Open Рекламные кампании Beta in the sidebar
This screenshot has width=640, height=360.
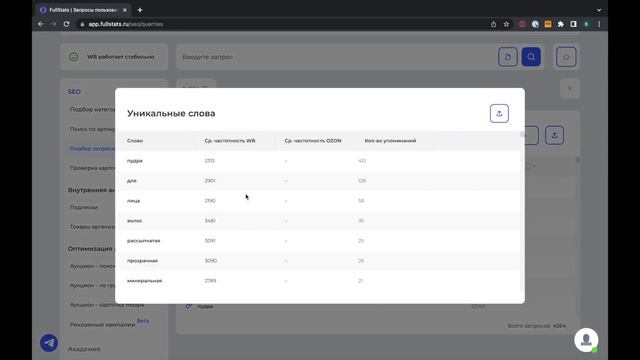pos(109,324)
